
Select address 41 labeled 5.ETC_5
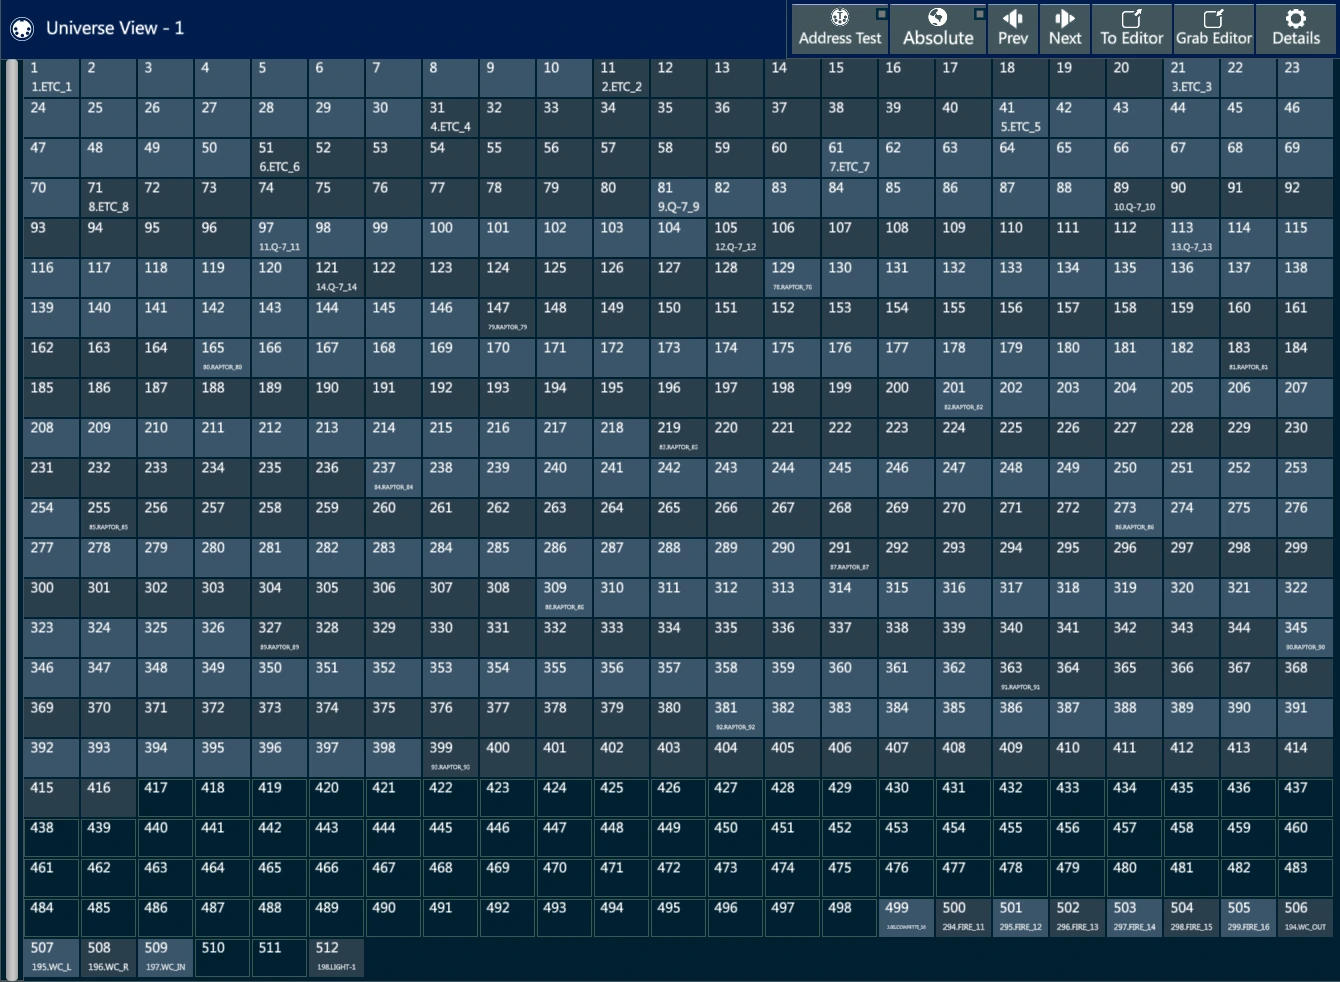(1020, 118)
